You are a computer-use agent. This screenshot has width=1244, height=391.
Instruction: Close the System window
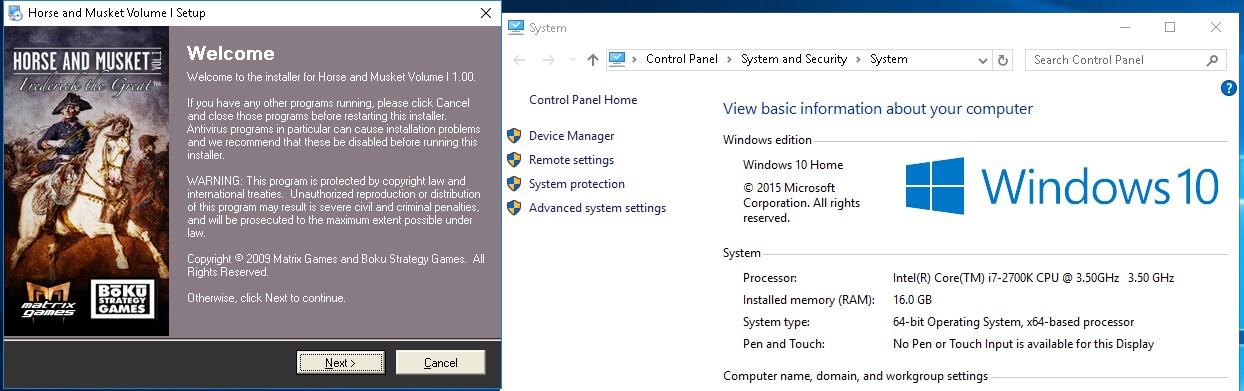point(1216,27)
